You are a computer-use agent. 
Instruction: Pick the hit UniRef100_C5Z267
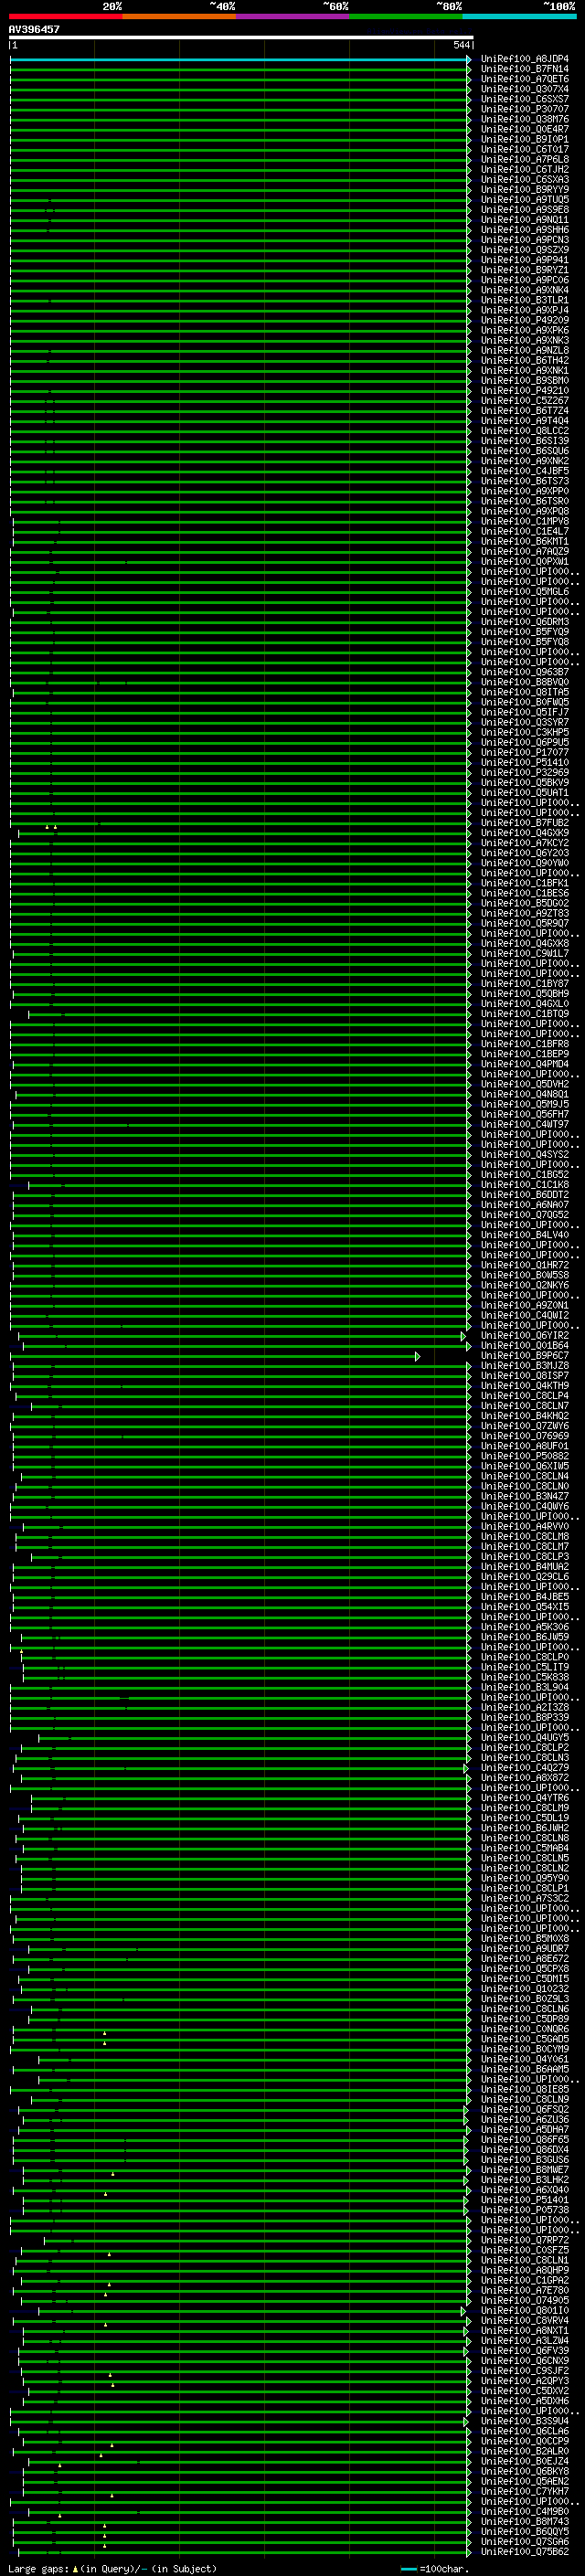[525, 401]
